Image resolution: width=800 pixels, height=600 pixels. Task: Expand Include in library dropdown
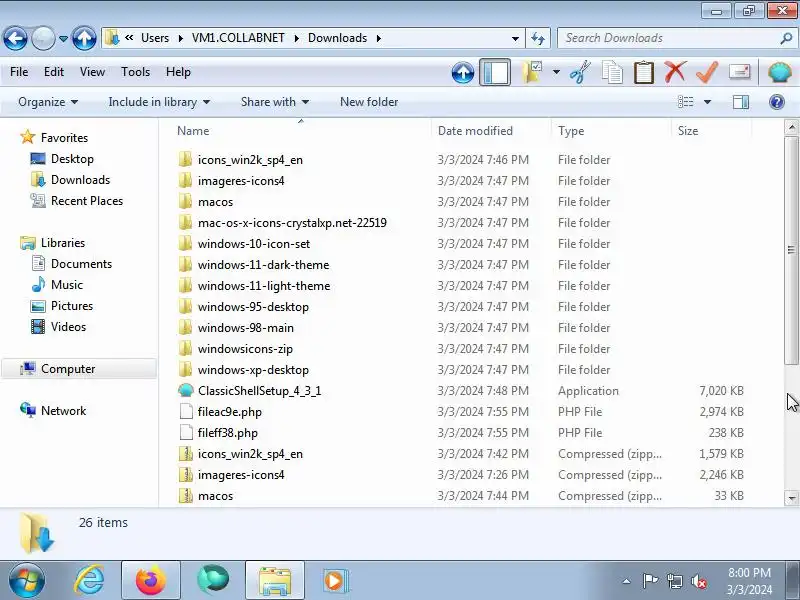159,102
